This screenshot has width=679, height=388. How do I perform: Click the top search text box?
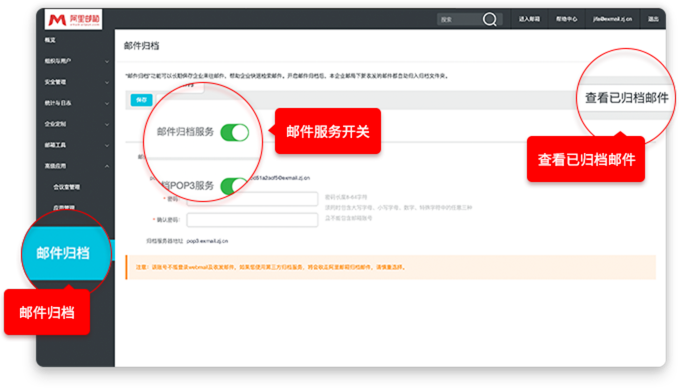click(459, 19)
